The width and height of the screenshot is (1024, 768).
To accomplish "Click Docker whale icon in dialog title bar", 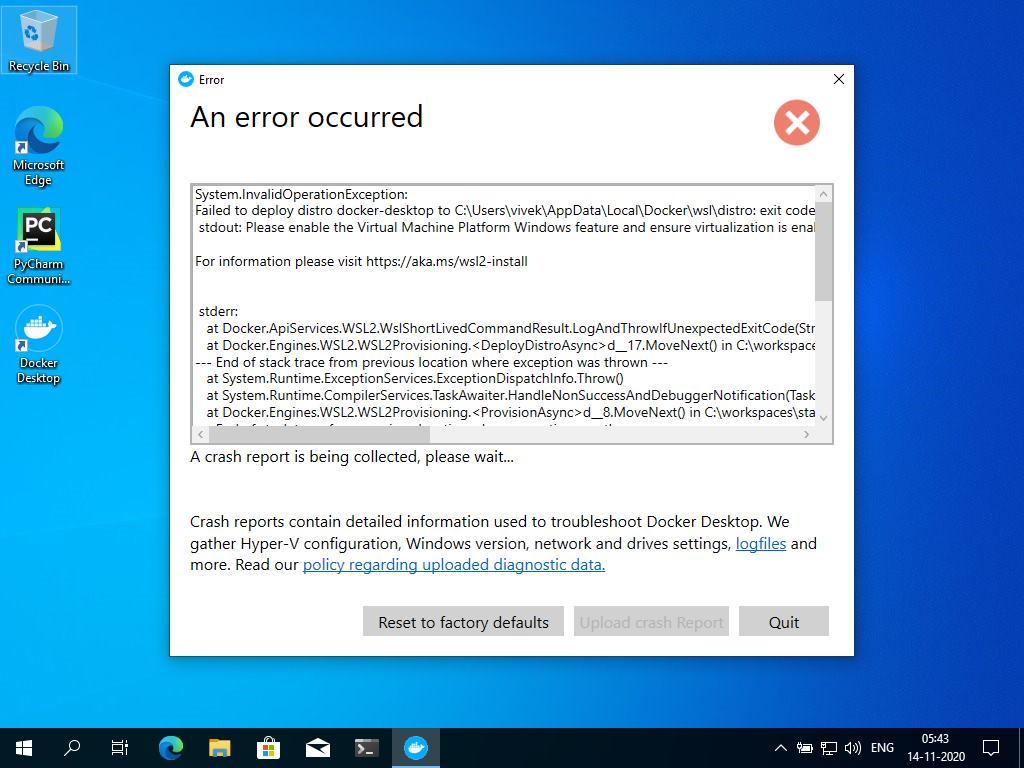I will pyautogui.click(x=186, y=79).
